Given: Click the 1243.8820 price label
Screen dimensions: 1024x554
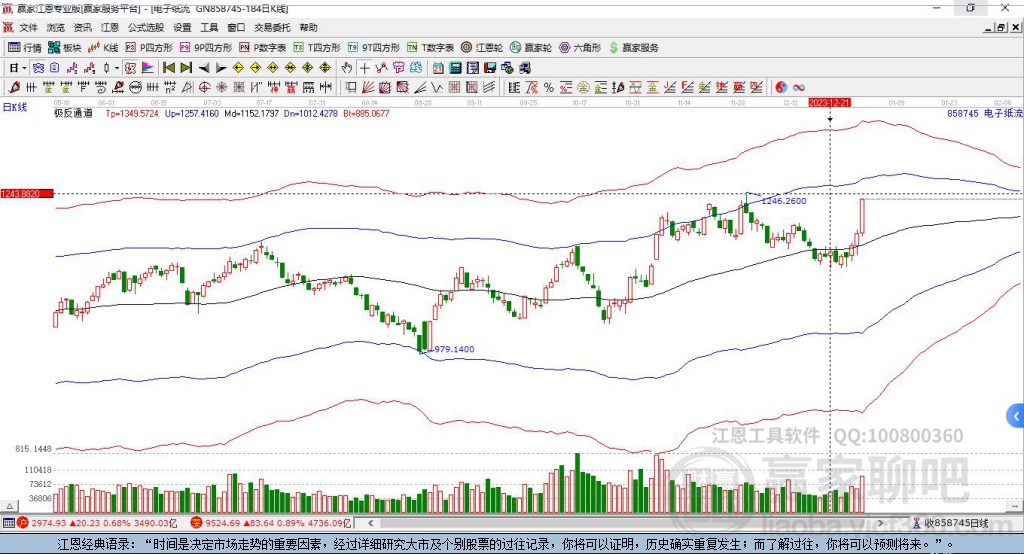Looking at the screenshot, I should click(x=27, y=193).
